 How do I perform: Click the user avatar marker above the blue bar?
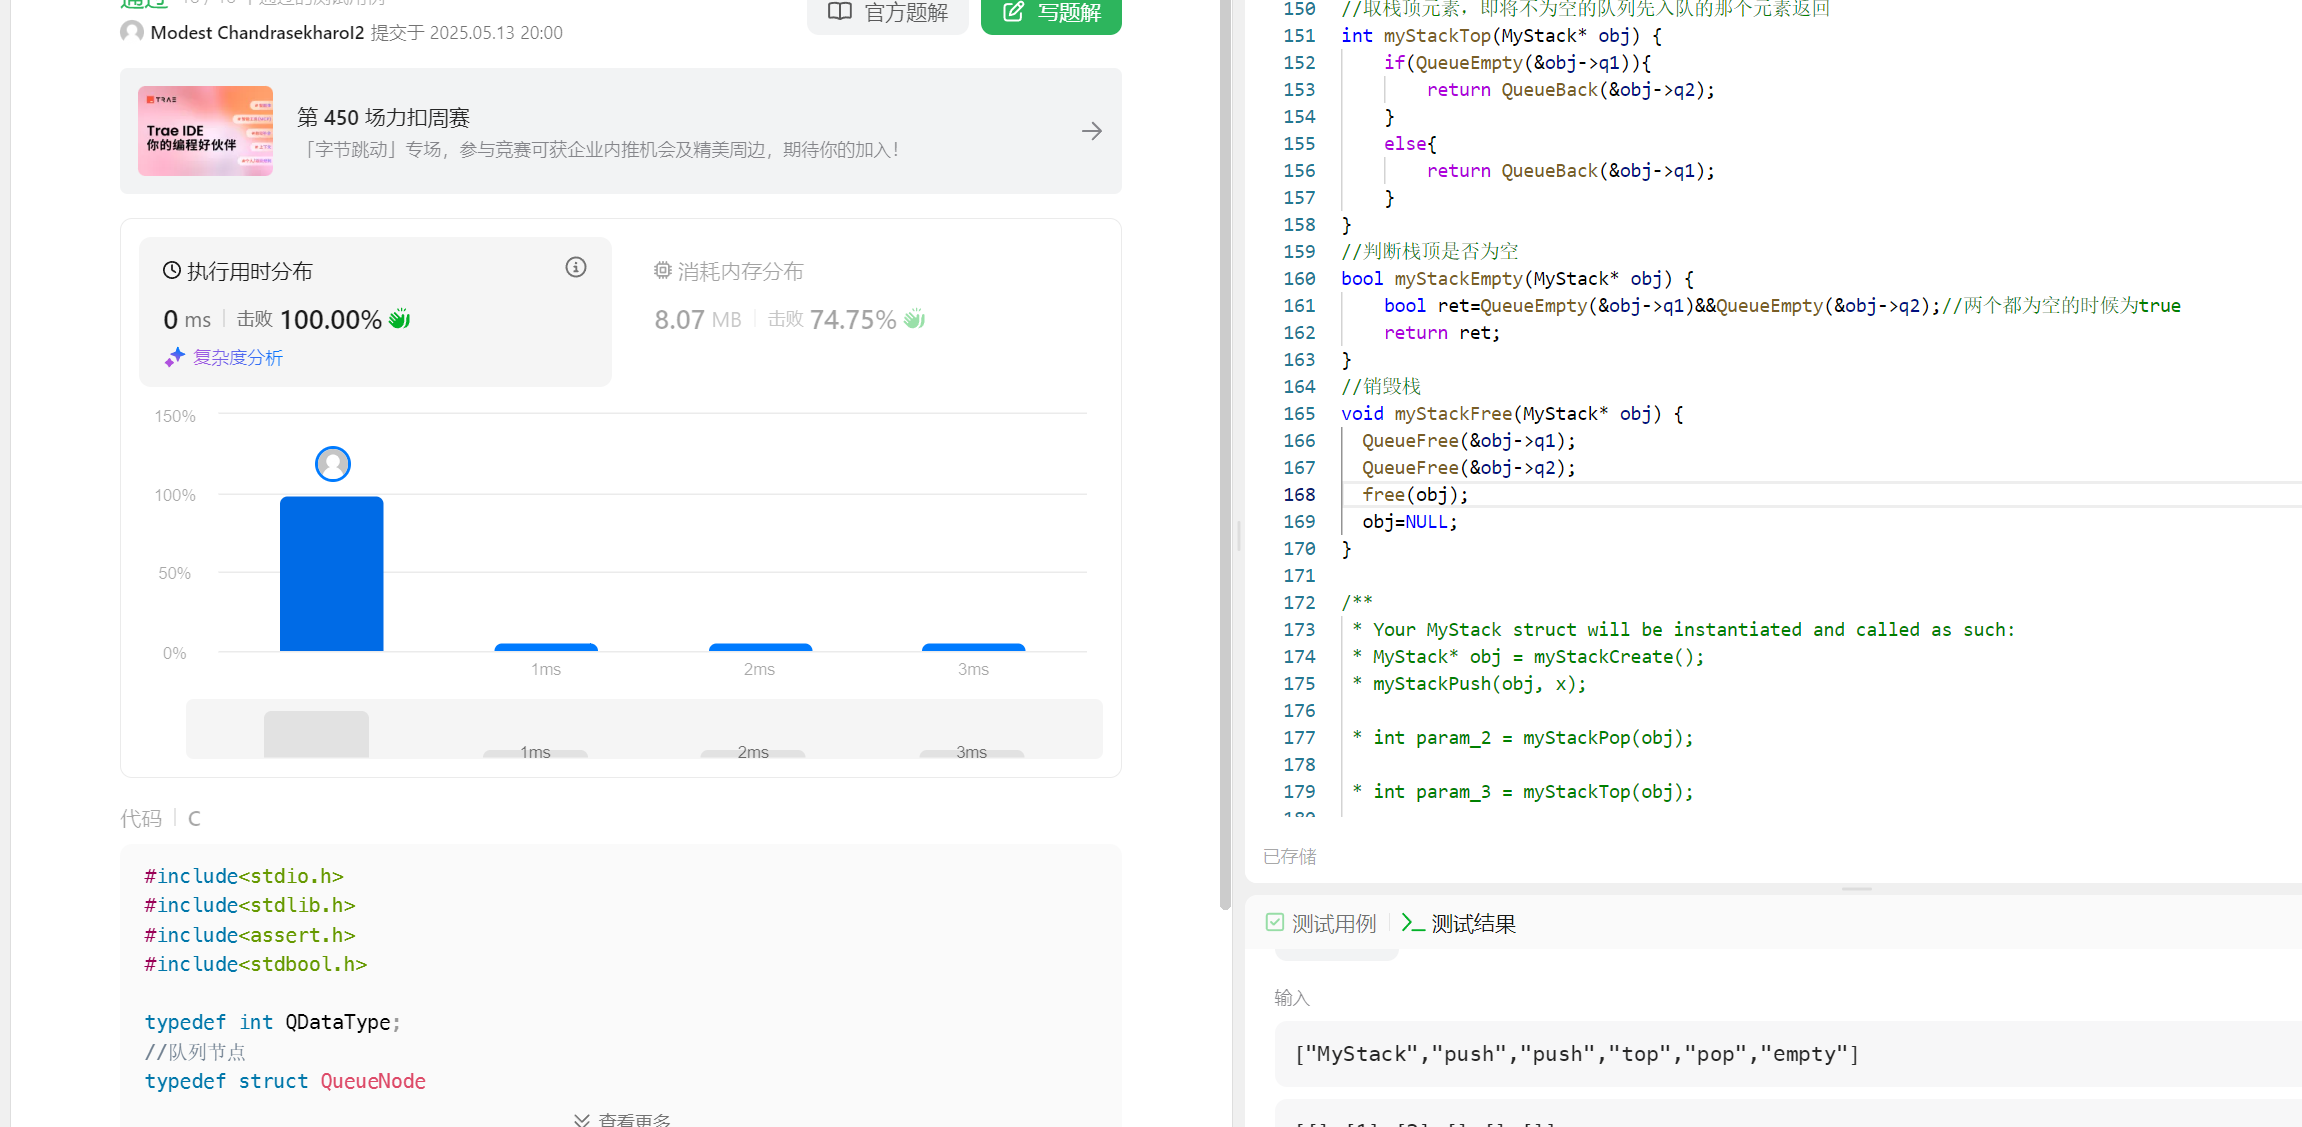pyautogui.click(x=332, y=464)
